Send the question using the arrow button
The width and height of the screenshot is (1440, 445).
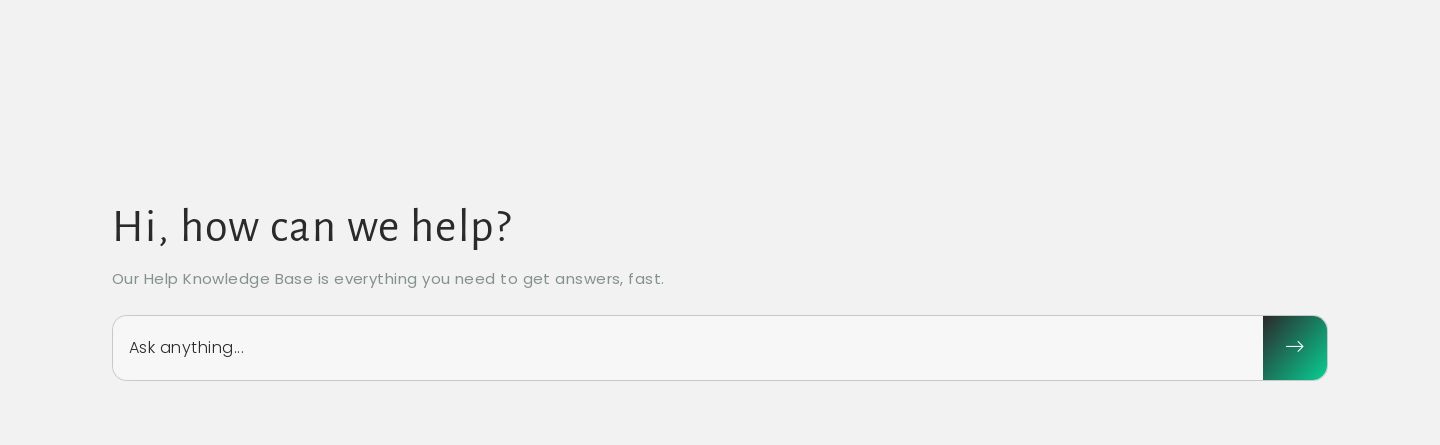click(x=1295, y=348)
